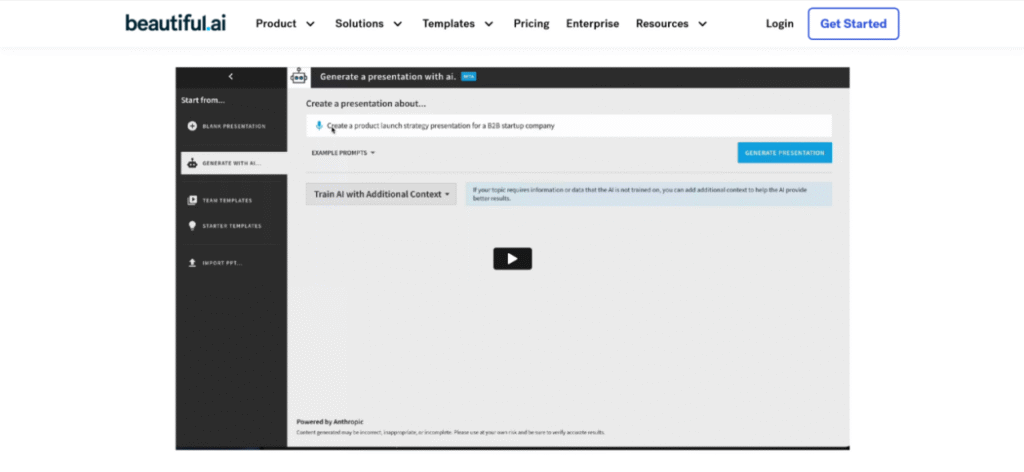
Task: Open the Train AI with Additional Context dropdown
Action: [x=381, y=194]
